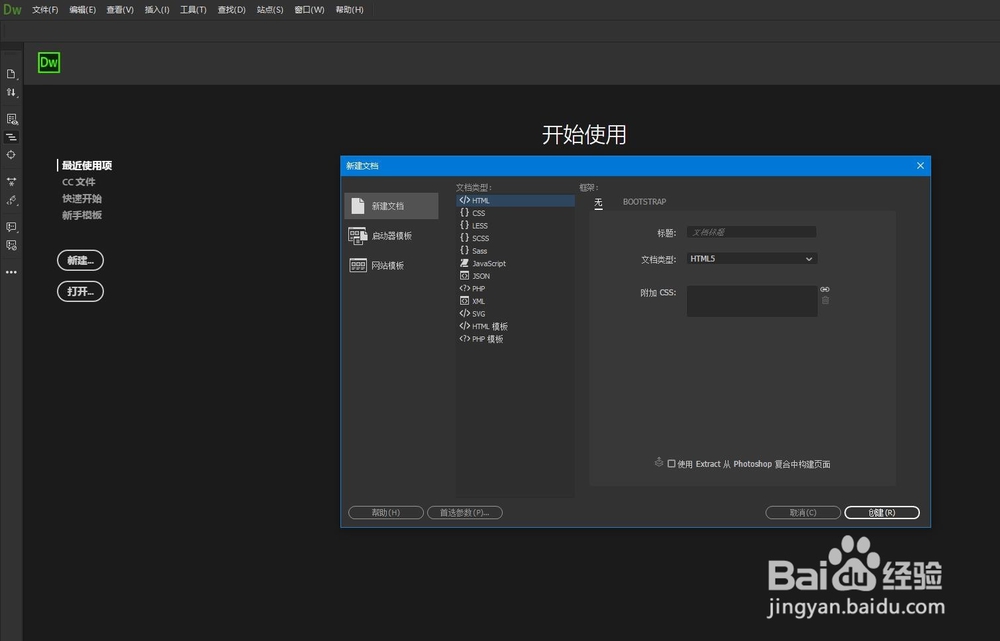1000x641 pixels.
Task: Click the 首选参数(P) button
Action: click(464, 512)
